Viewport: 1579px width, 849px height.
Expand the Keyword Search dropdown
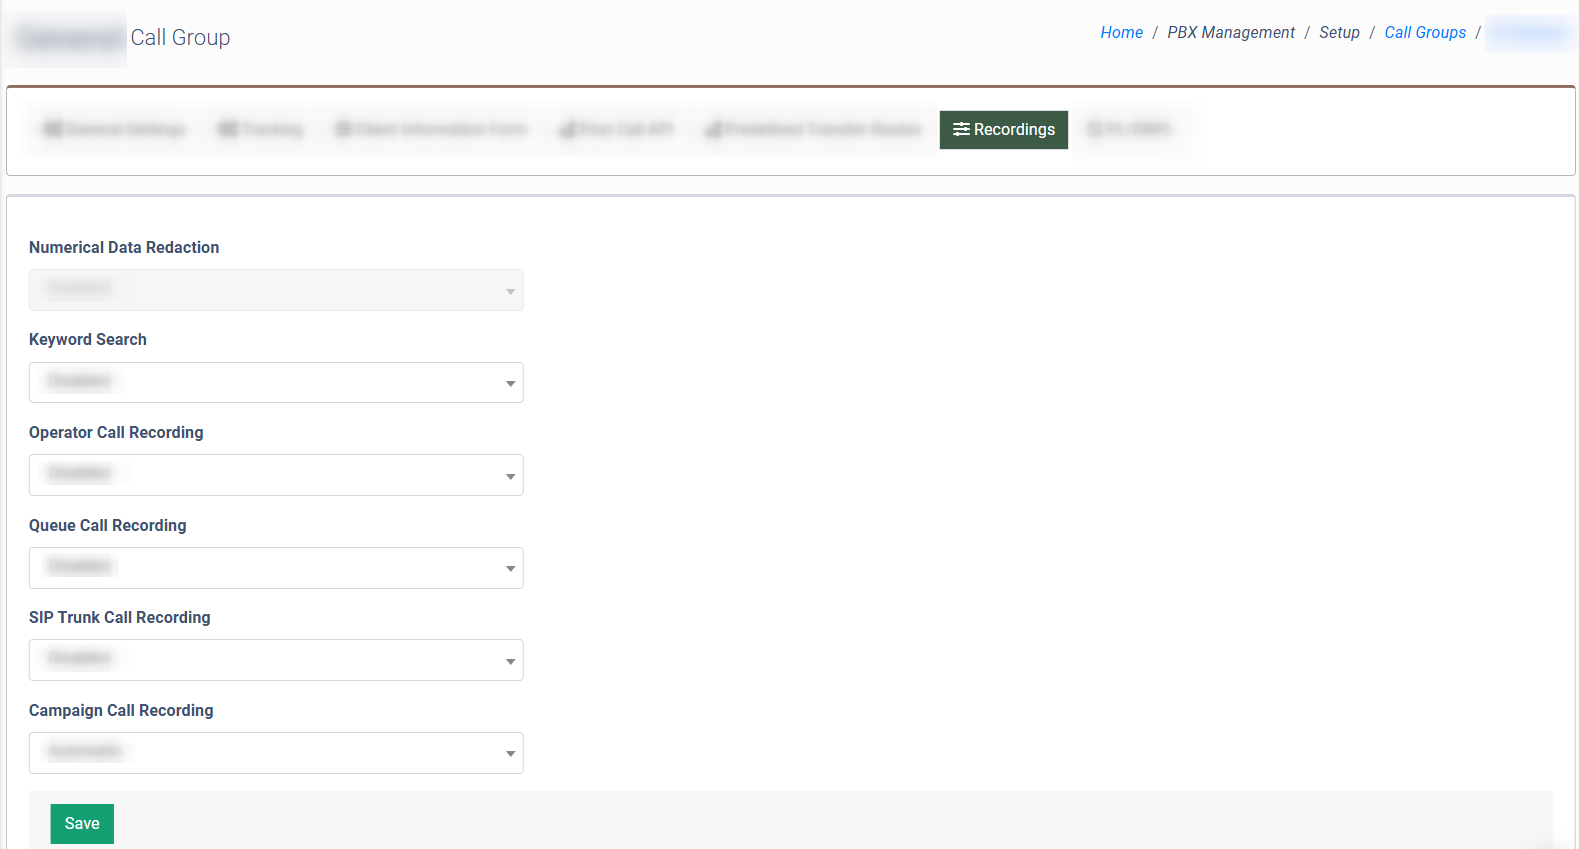(276, 383)
